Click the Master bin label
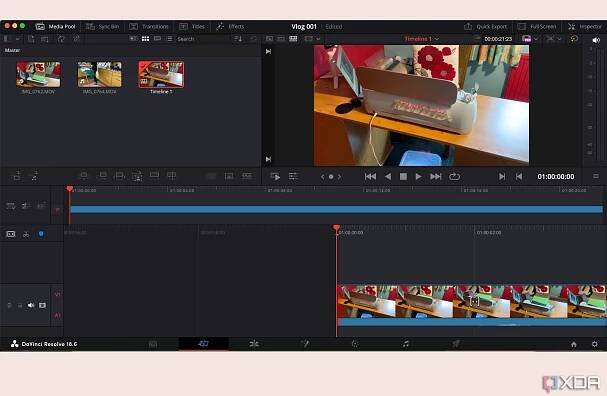This screenshot has width=607, height=396. [12, 50]
